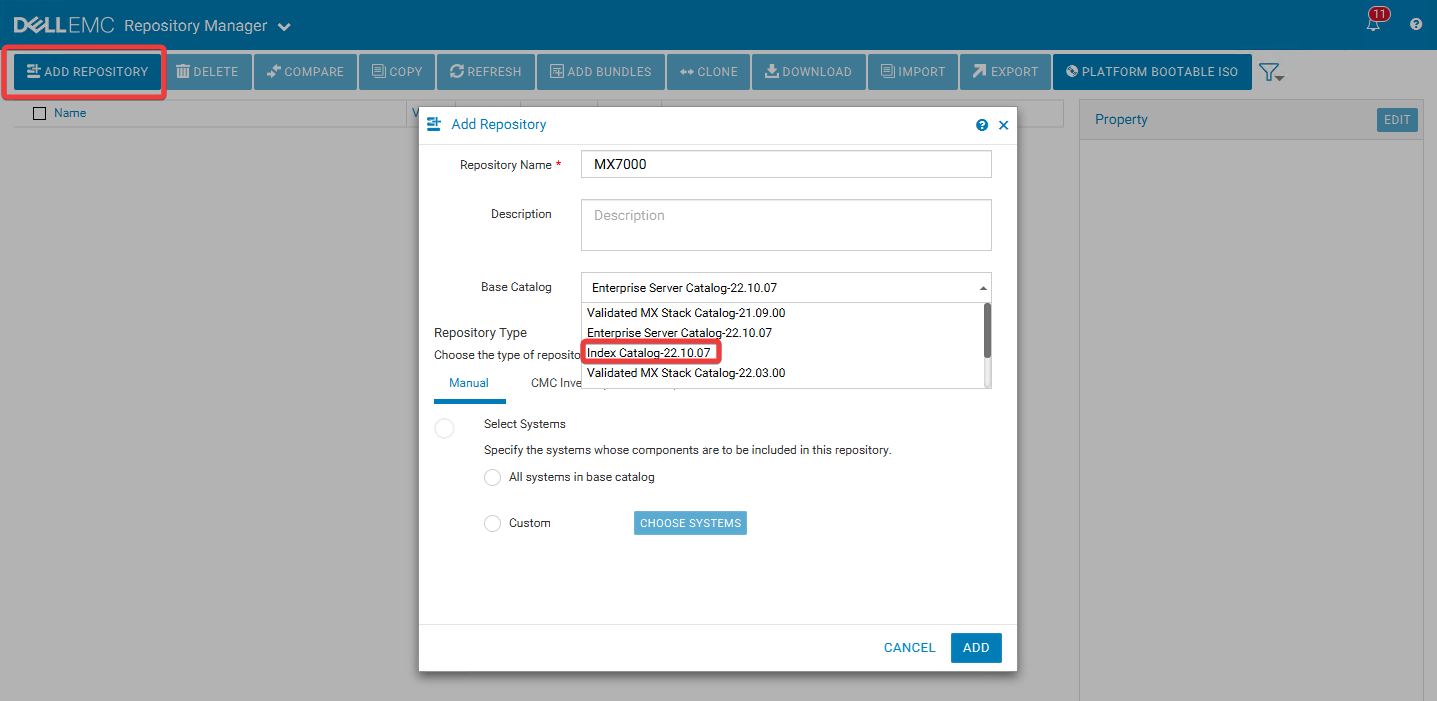Open the Copy tool
Screen dimensions: 1437x701
click(380, 71)
